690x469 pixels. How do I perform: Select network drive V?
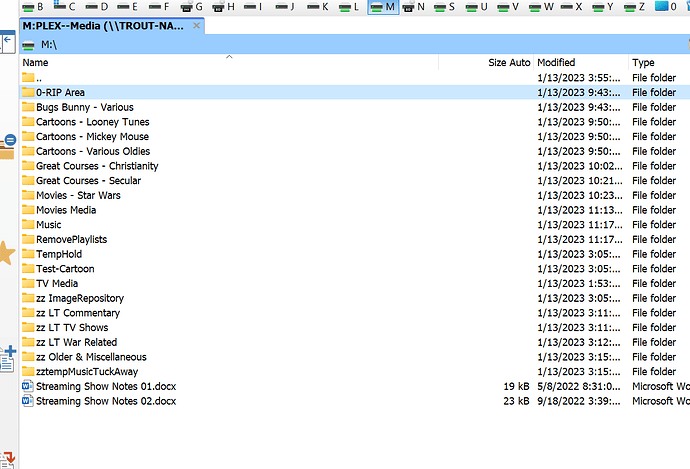508,7
